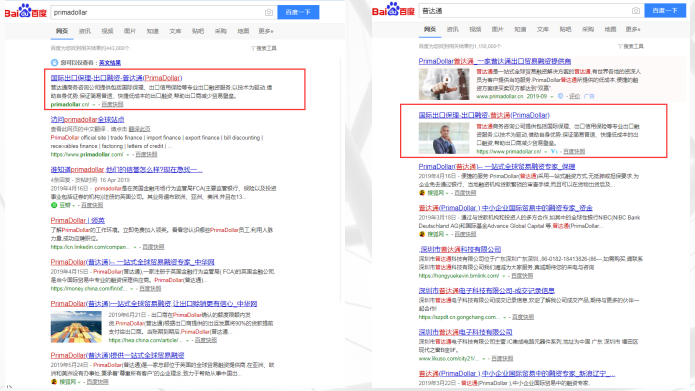Click the 英文结果 link in left page
Screen dimensions: 695x391
[109, 63]
